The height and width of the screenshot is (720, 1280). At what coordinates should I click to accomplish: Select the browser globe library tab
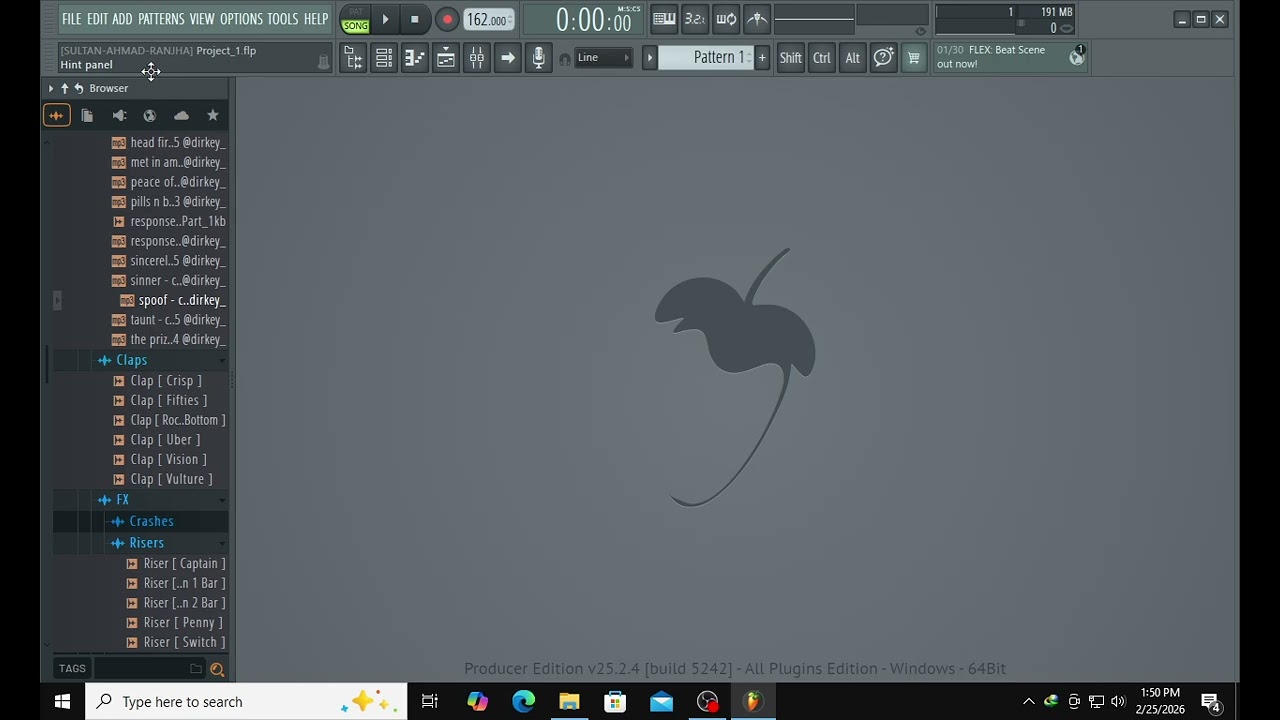coord(150,116)
